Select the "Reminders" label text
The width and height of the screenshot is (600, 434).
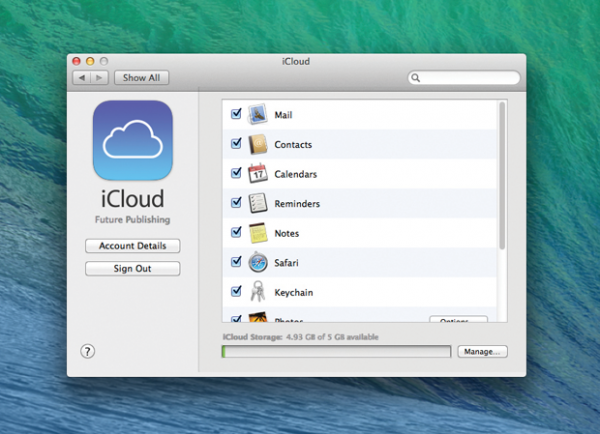pos(297,204)
